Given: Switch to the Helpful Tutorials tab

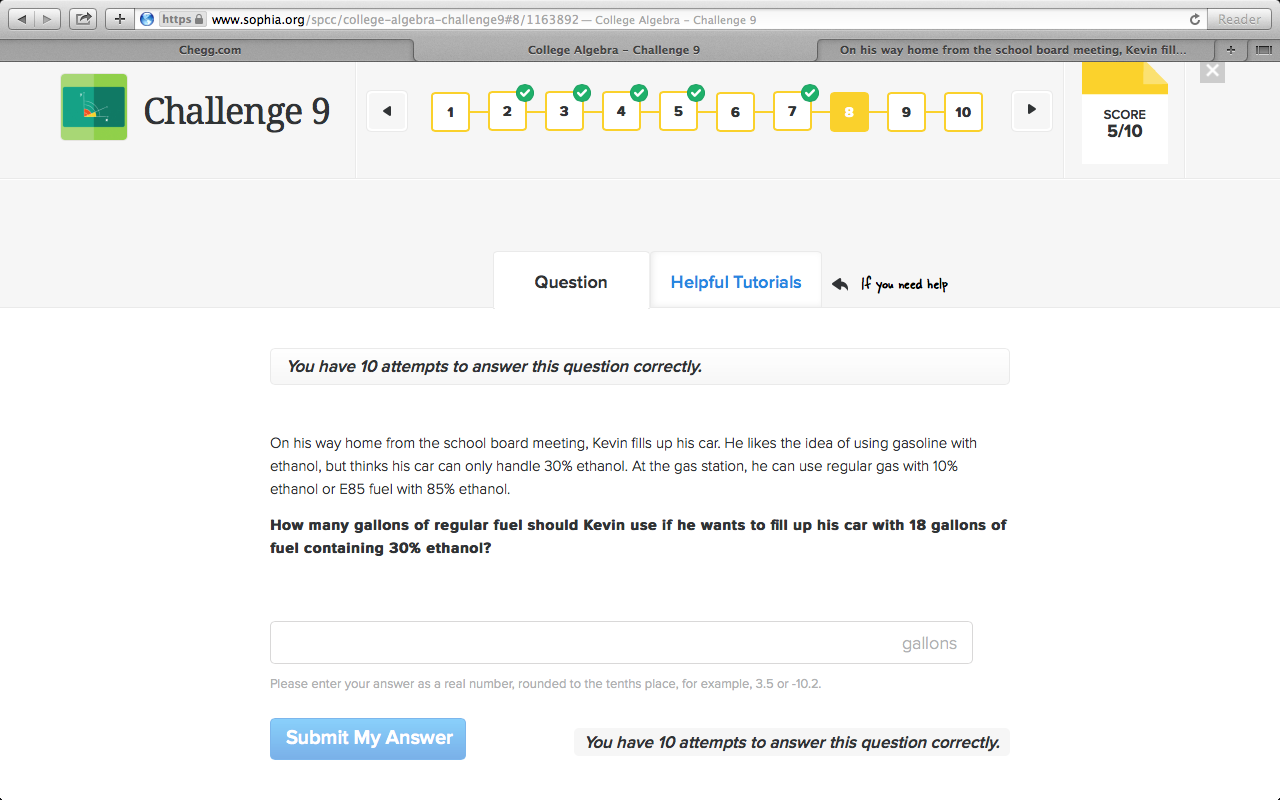Looking at the screenshot, I should (736, 281).
